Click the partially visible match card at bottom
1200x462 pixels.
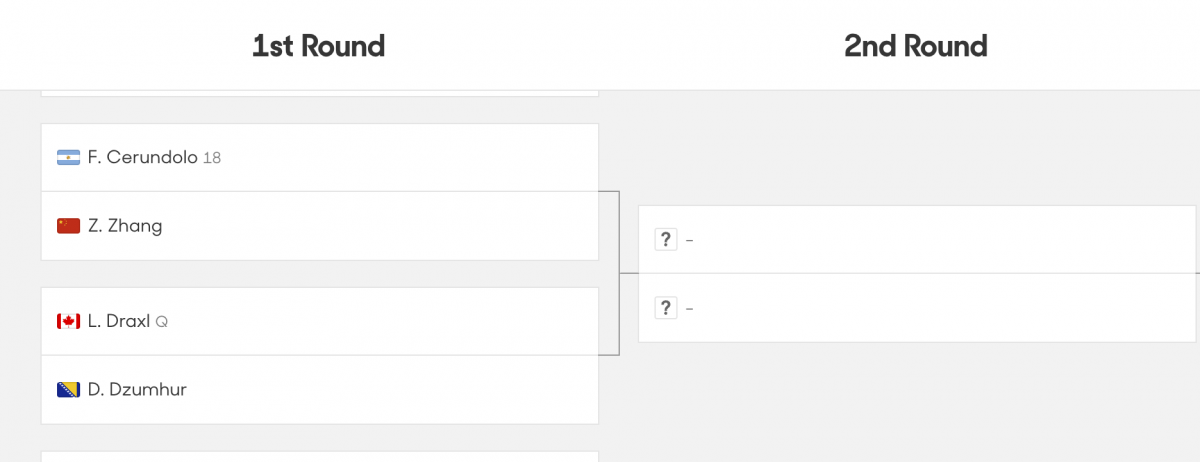320,456
